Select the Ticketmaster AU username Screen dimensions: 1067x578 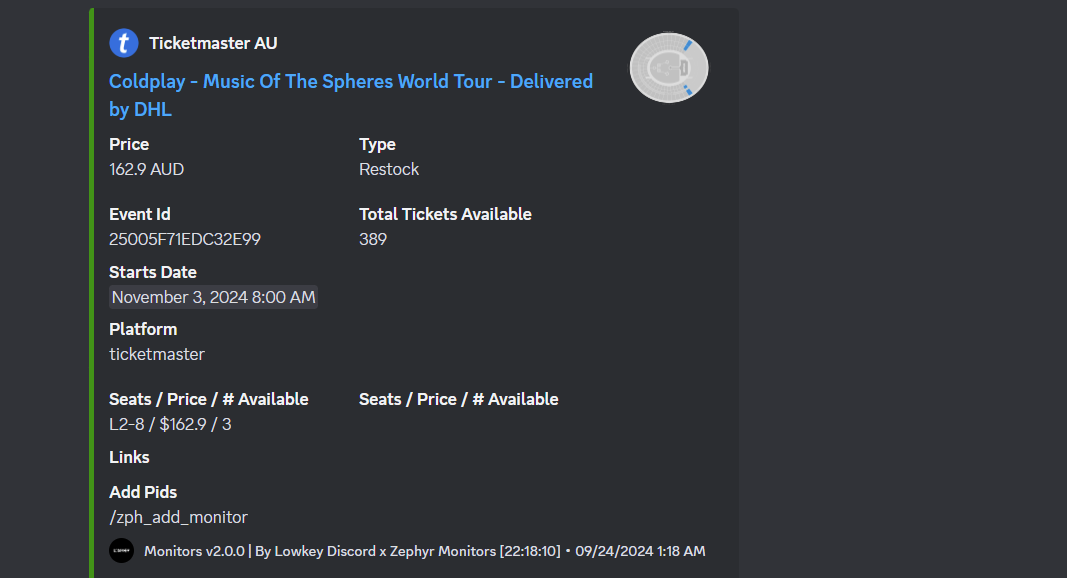coord(213,43)
